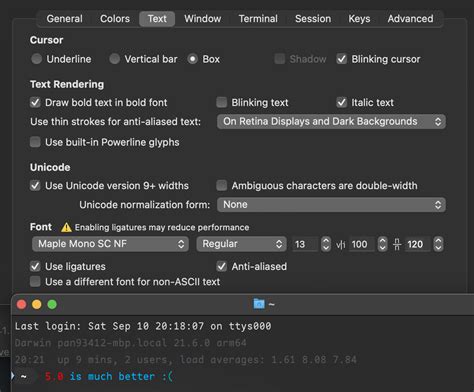Click the green zoom button of terminal
The width and height of the screenshot is (474, 392).
(52, 304)
